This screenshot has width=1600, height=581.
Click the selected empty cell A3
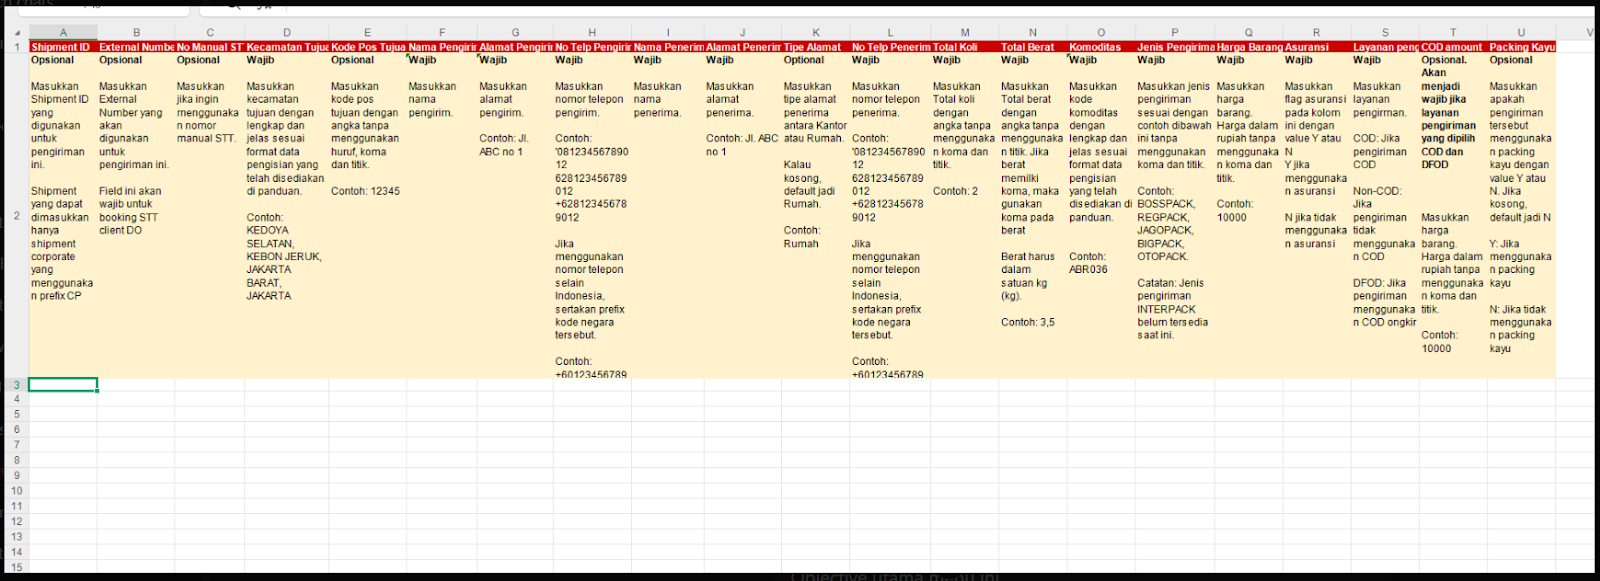tap(63, 385)
